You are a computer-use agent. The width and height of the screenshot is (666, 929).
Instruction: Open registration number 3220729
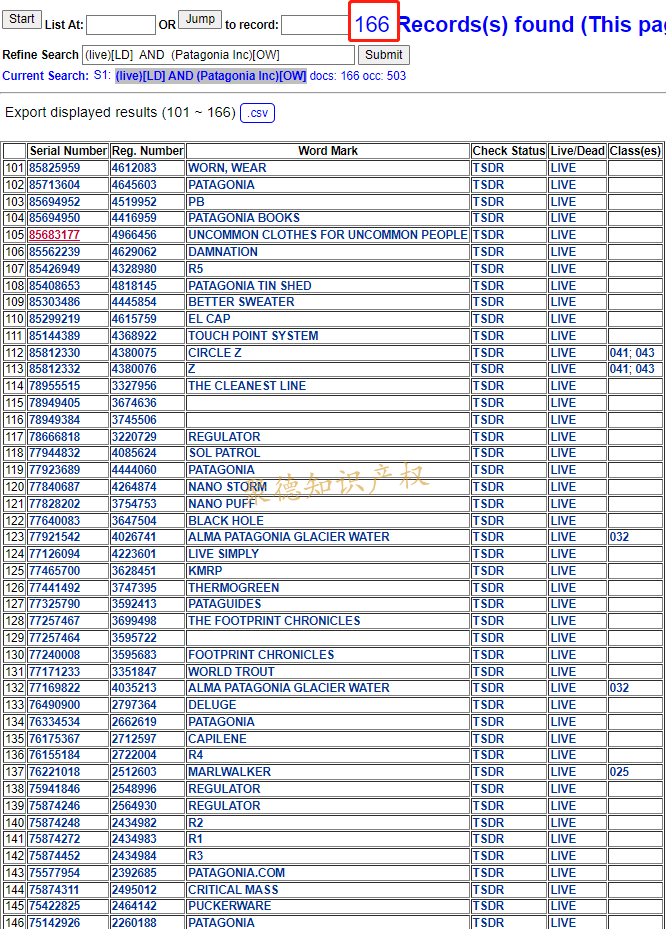[x=135, y=437]
